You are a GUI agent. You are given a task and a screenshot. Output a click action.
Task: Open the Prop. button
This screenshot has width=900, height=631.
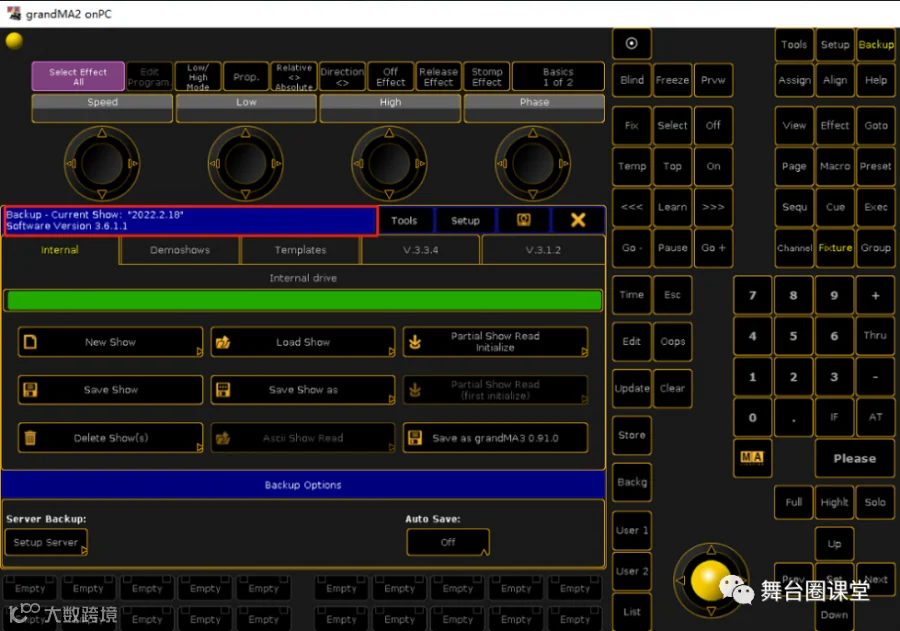coord(246,76)
